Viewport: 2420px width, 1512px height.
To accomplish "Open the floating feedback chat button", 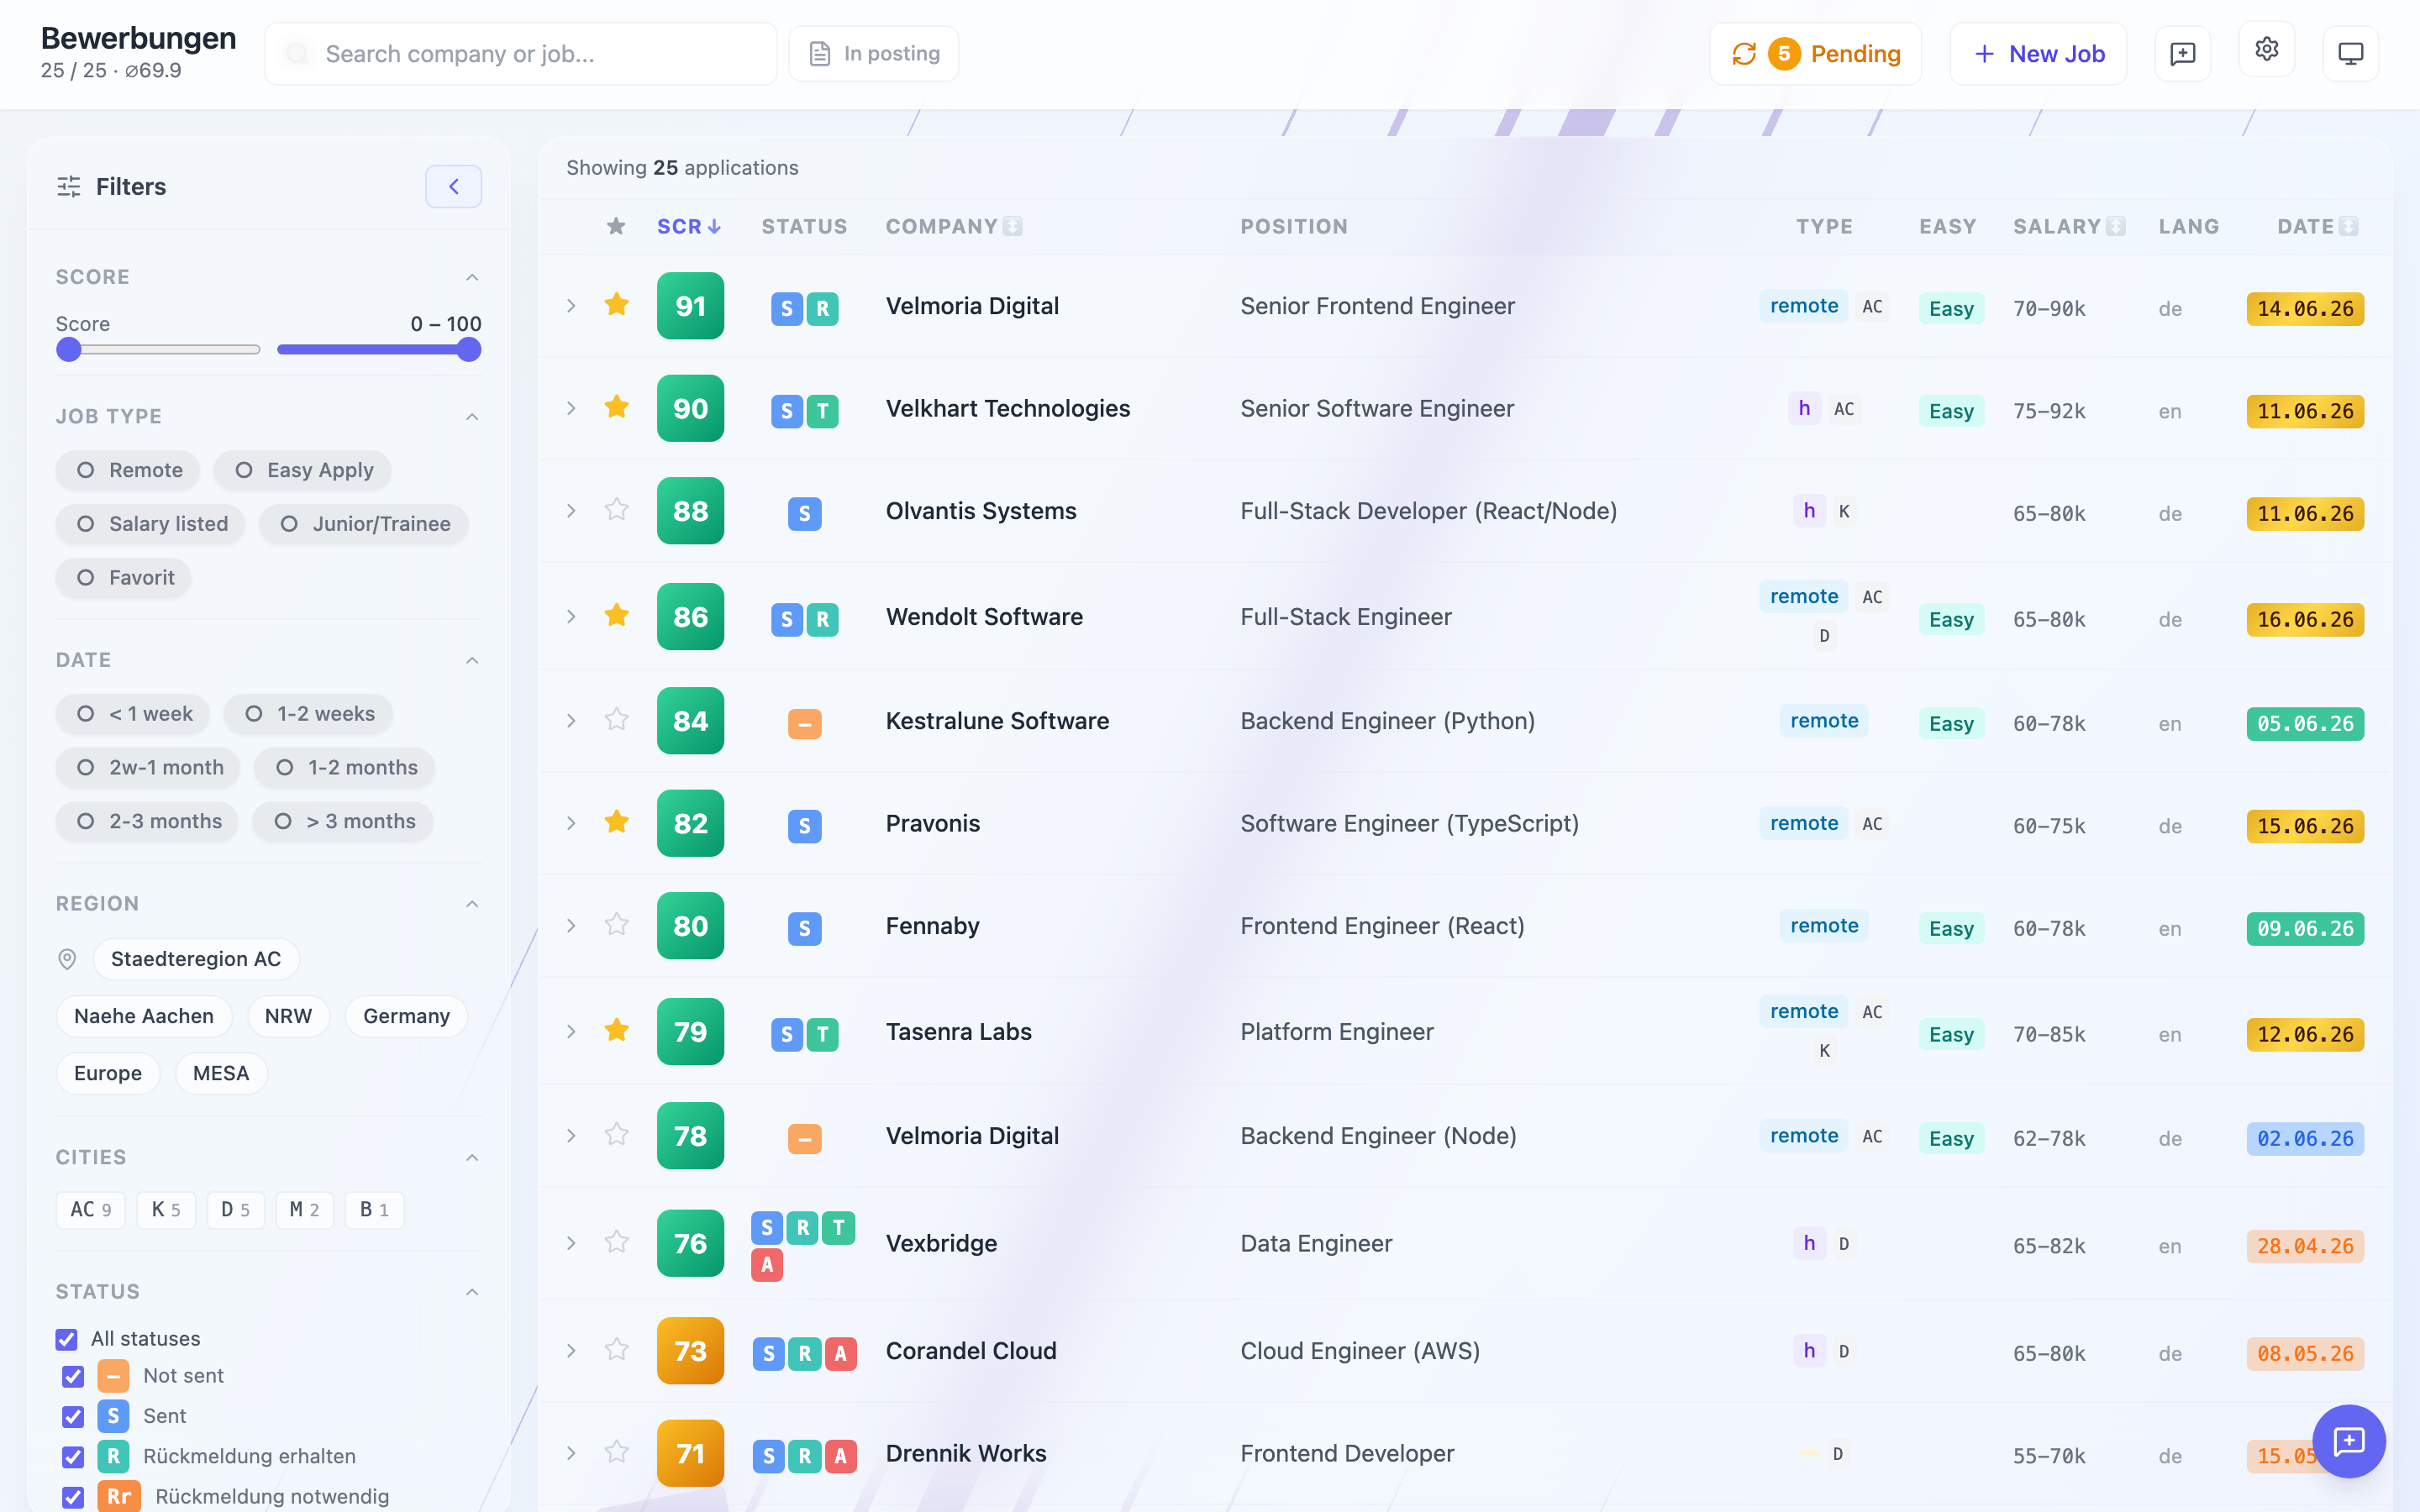I will tap(2348, 1440).
